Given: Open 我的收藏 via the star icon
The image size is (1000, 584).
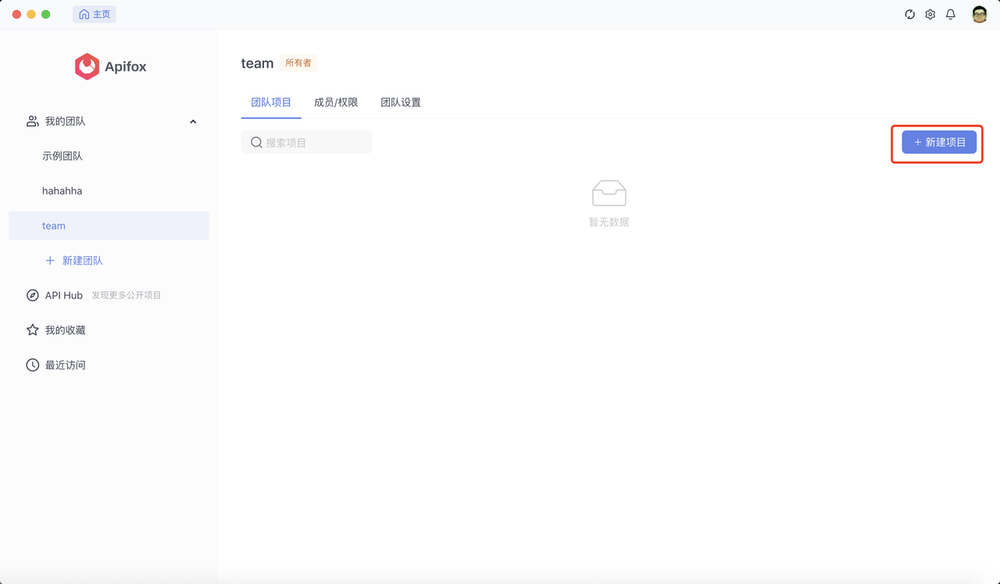Looking at the screenshot, I should coord(31,330).
